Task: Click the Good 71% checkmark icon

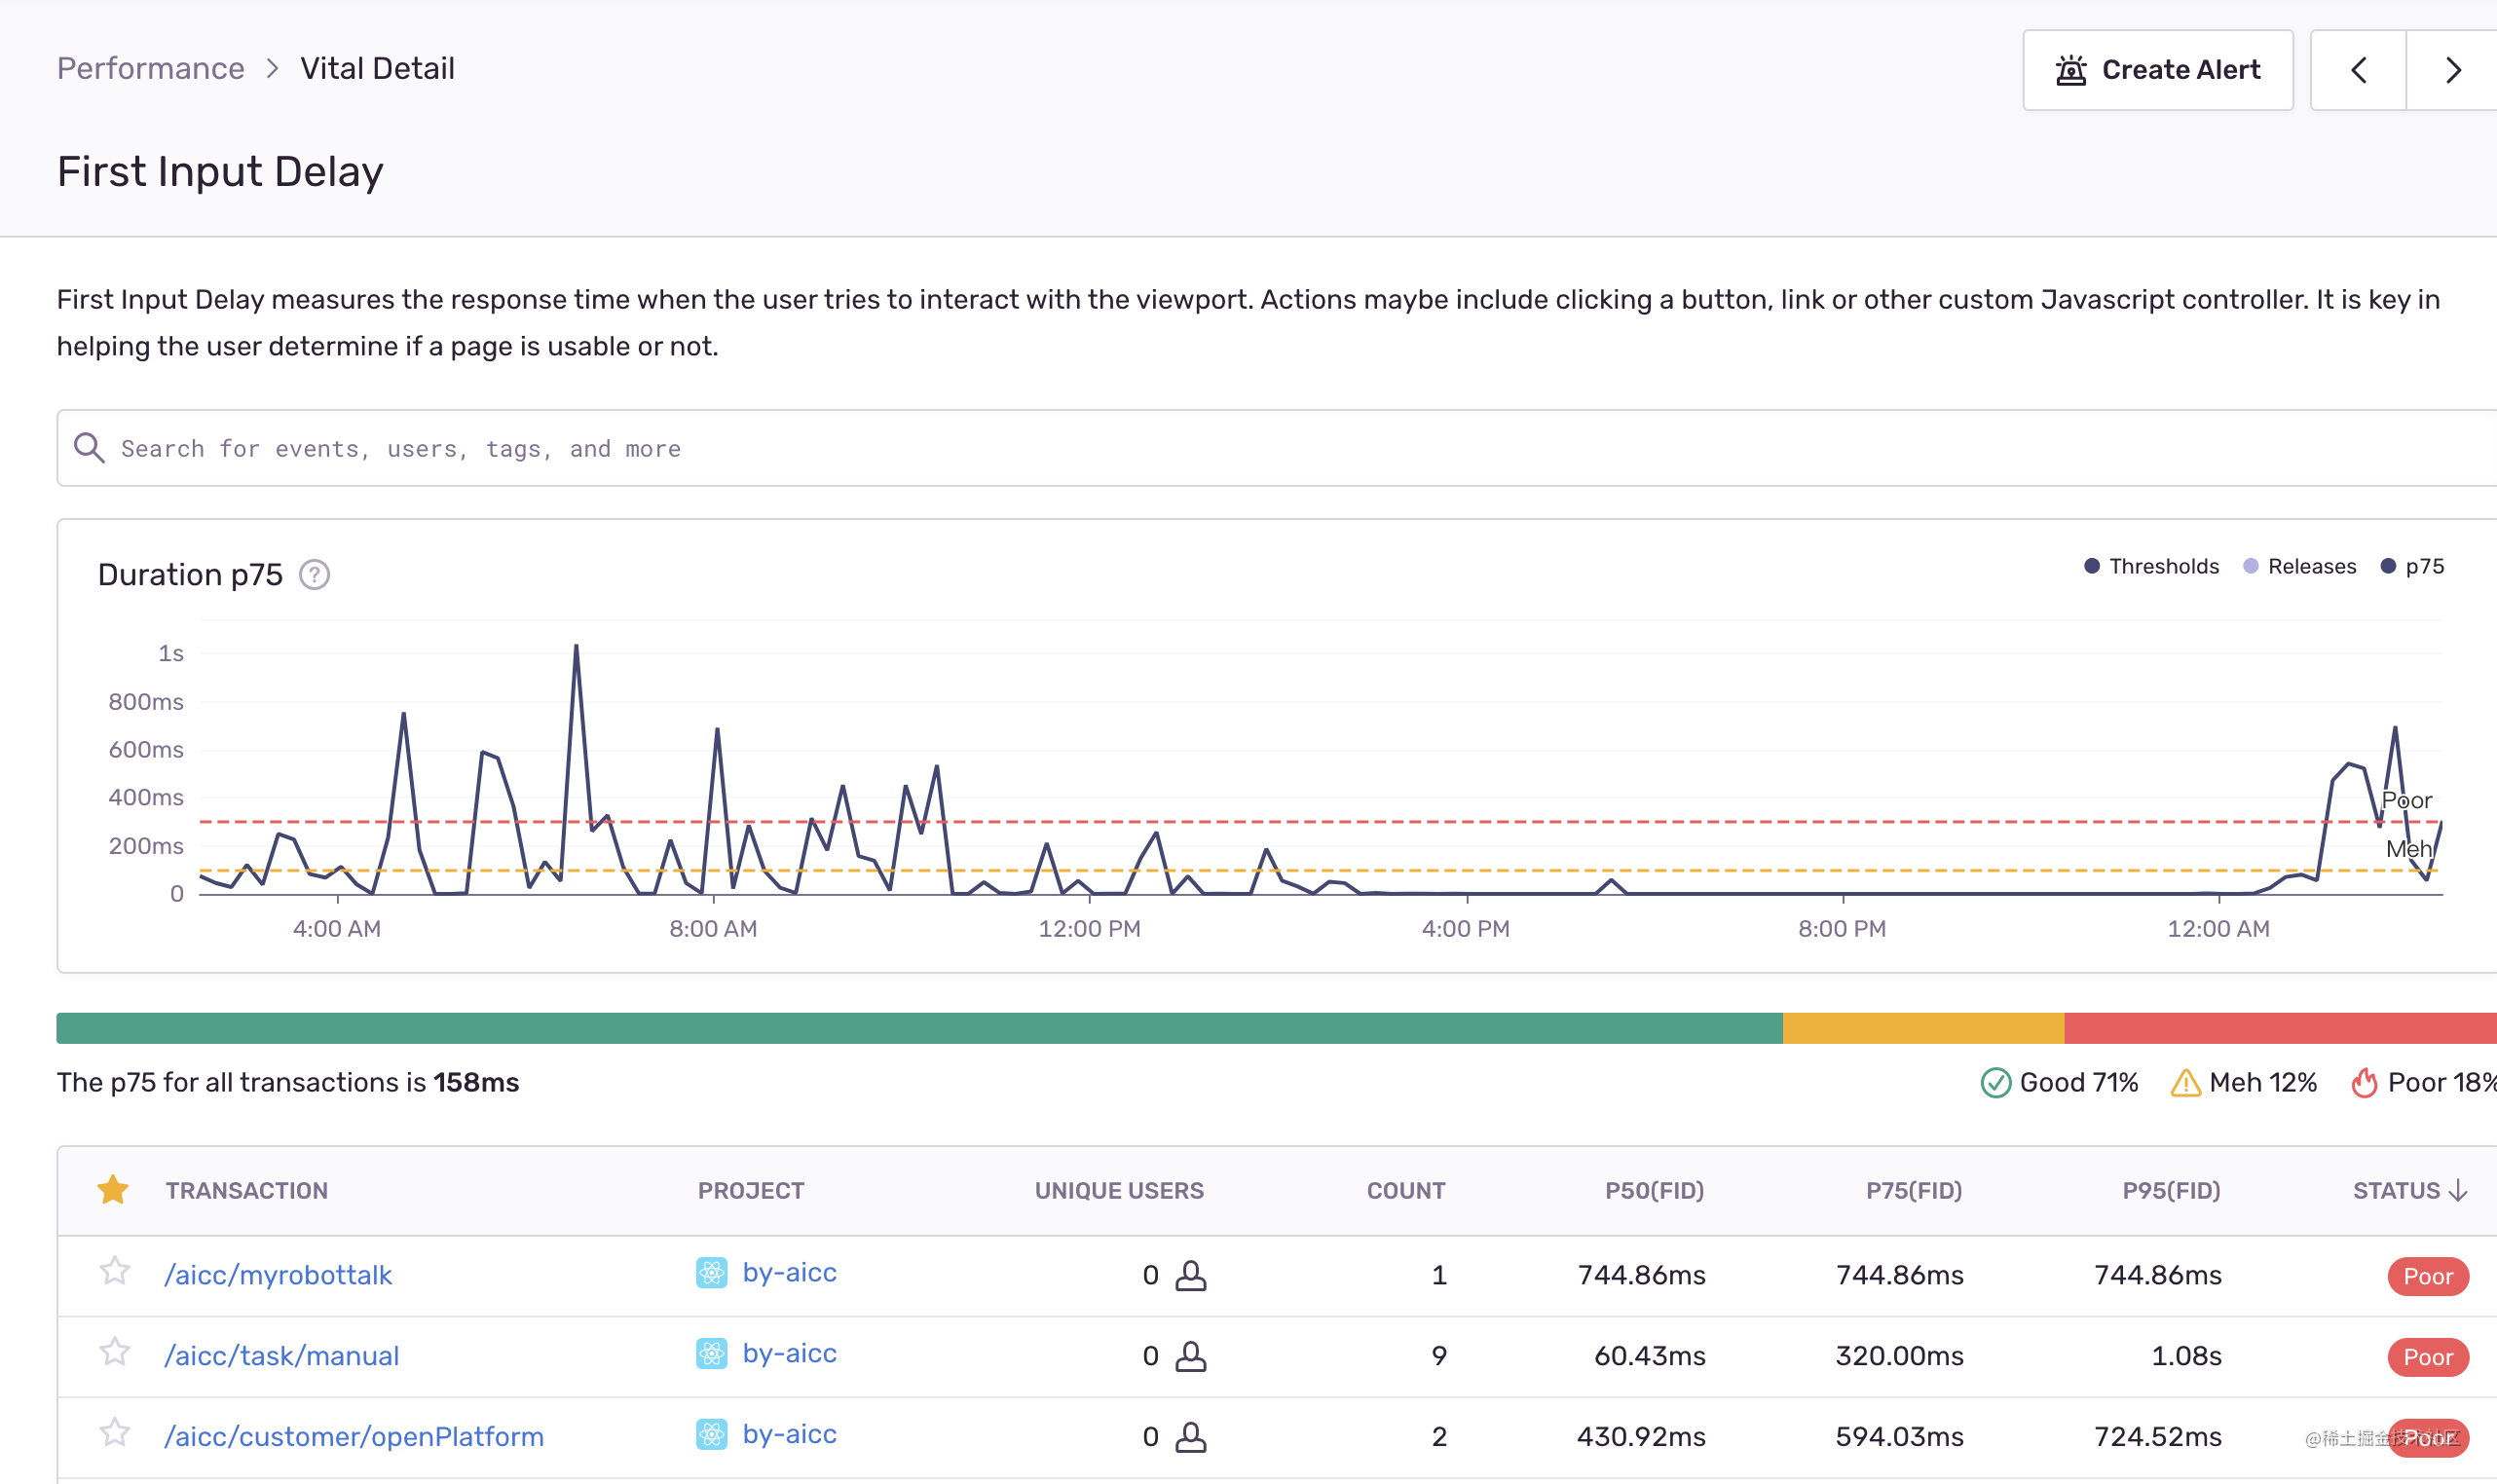Action: [1995, 1083]
